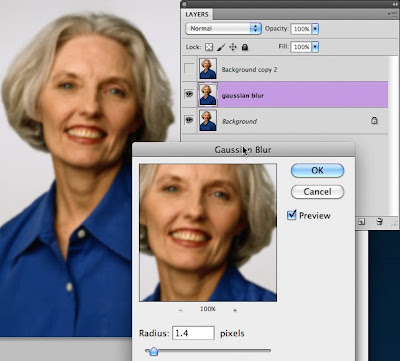Open the Layers panel flyout menu
The width and height of the screenshot is (400, 361).
pos(391,14)
